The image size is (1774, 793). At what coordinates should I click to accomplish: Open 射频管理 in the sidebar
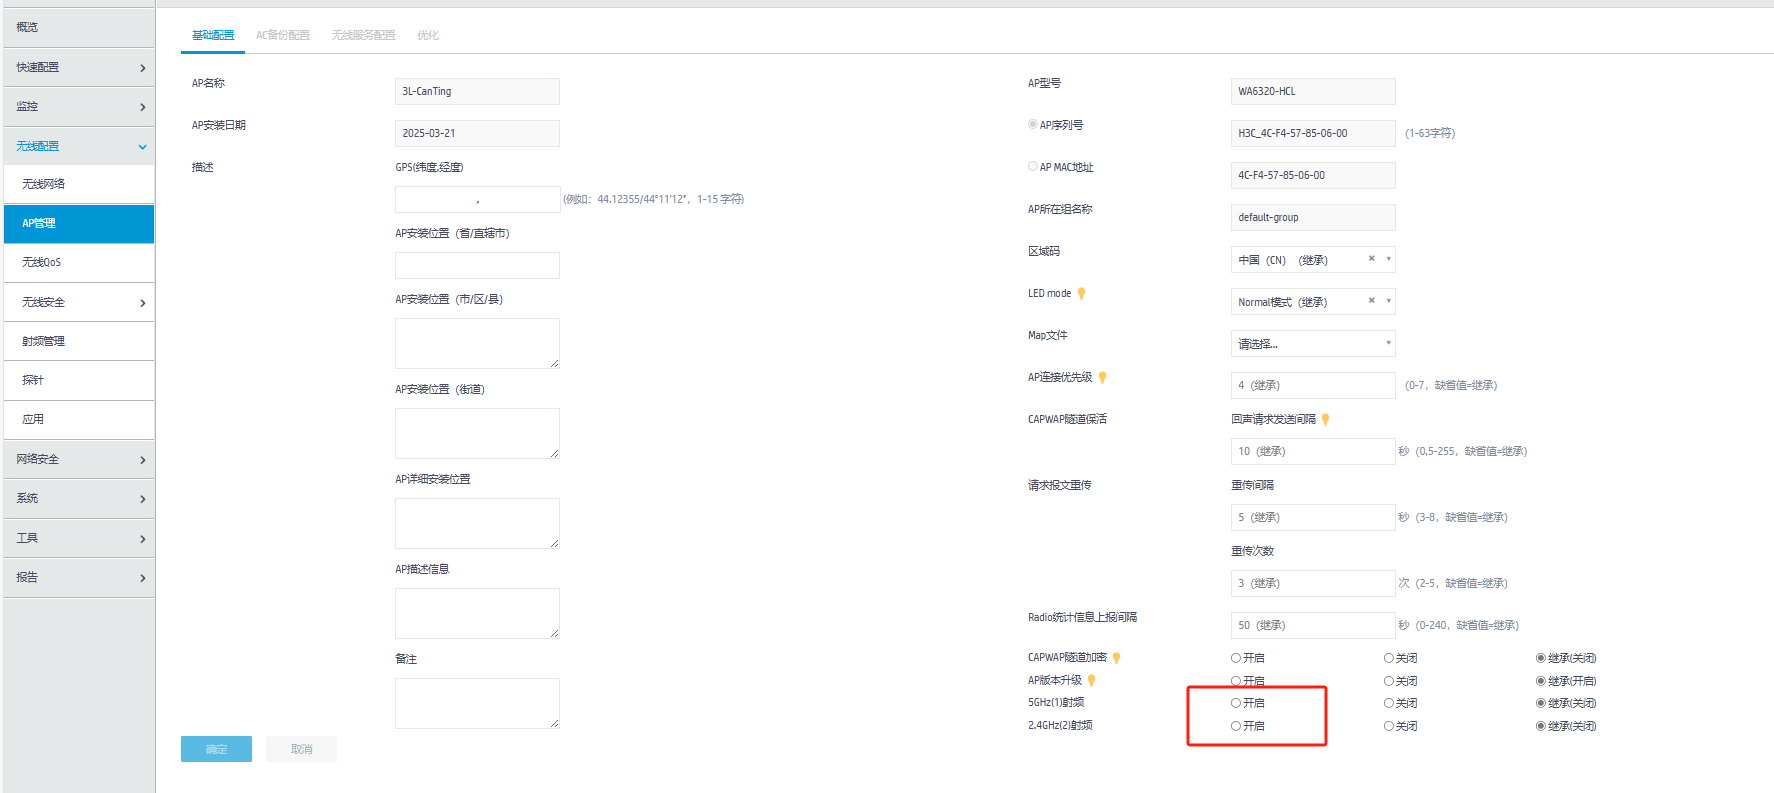pos(79,341)
